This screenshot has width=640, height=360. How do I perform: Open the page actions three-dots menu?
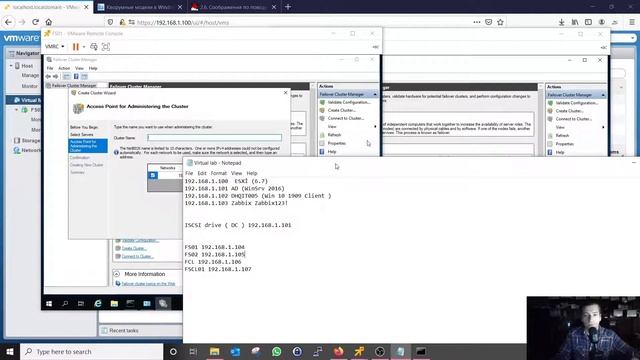477,22
